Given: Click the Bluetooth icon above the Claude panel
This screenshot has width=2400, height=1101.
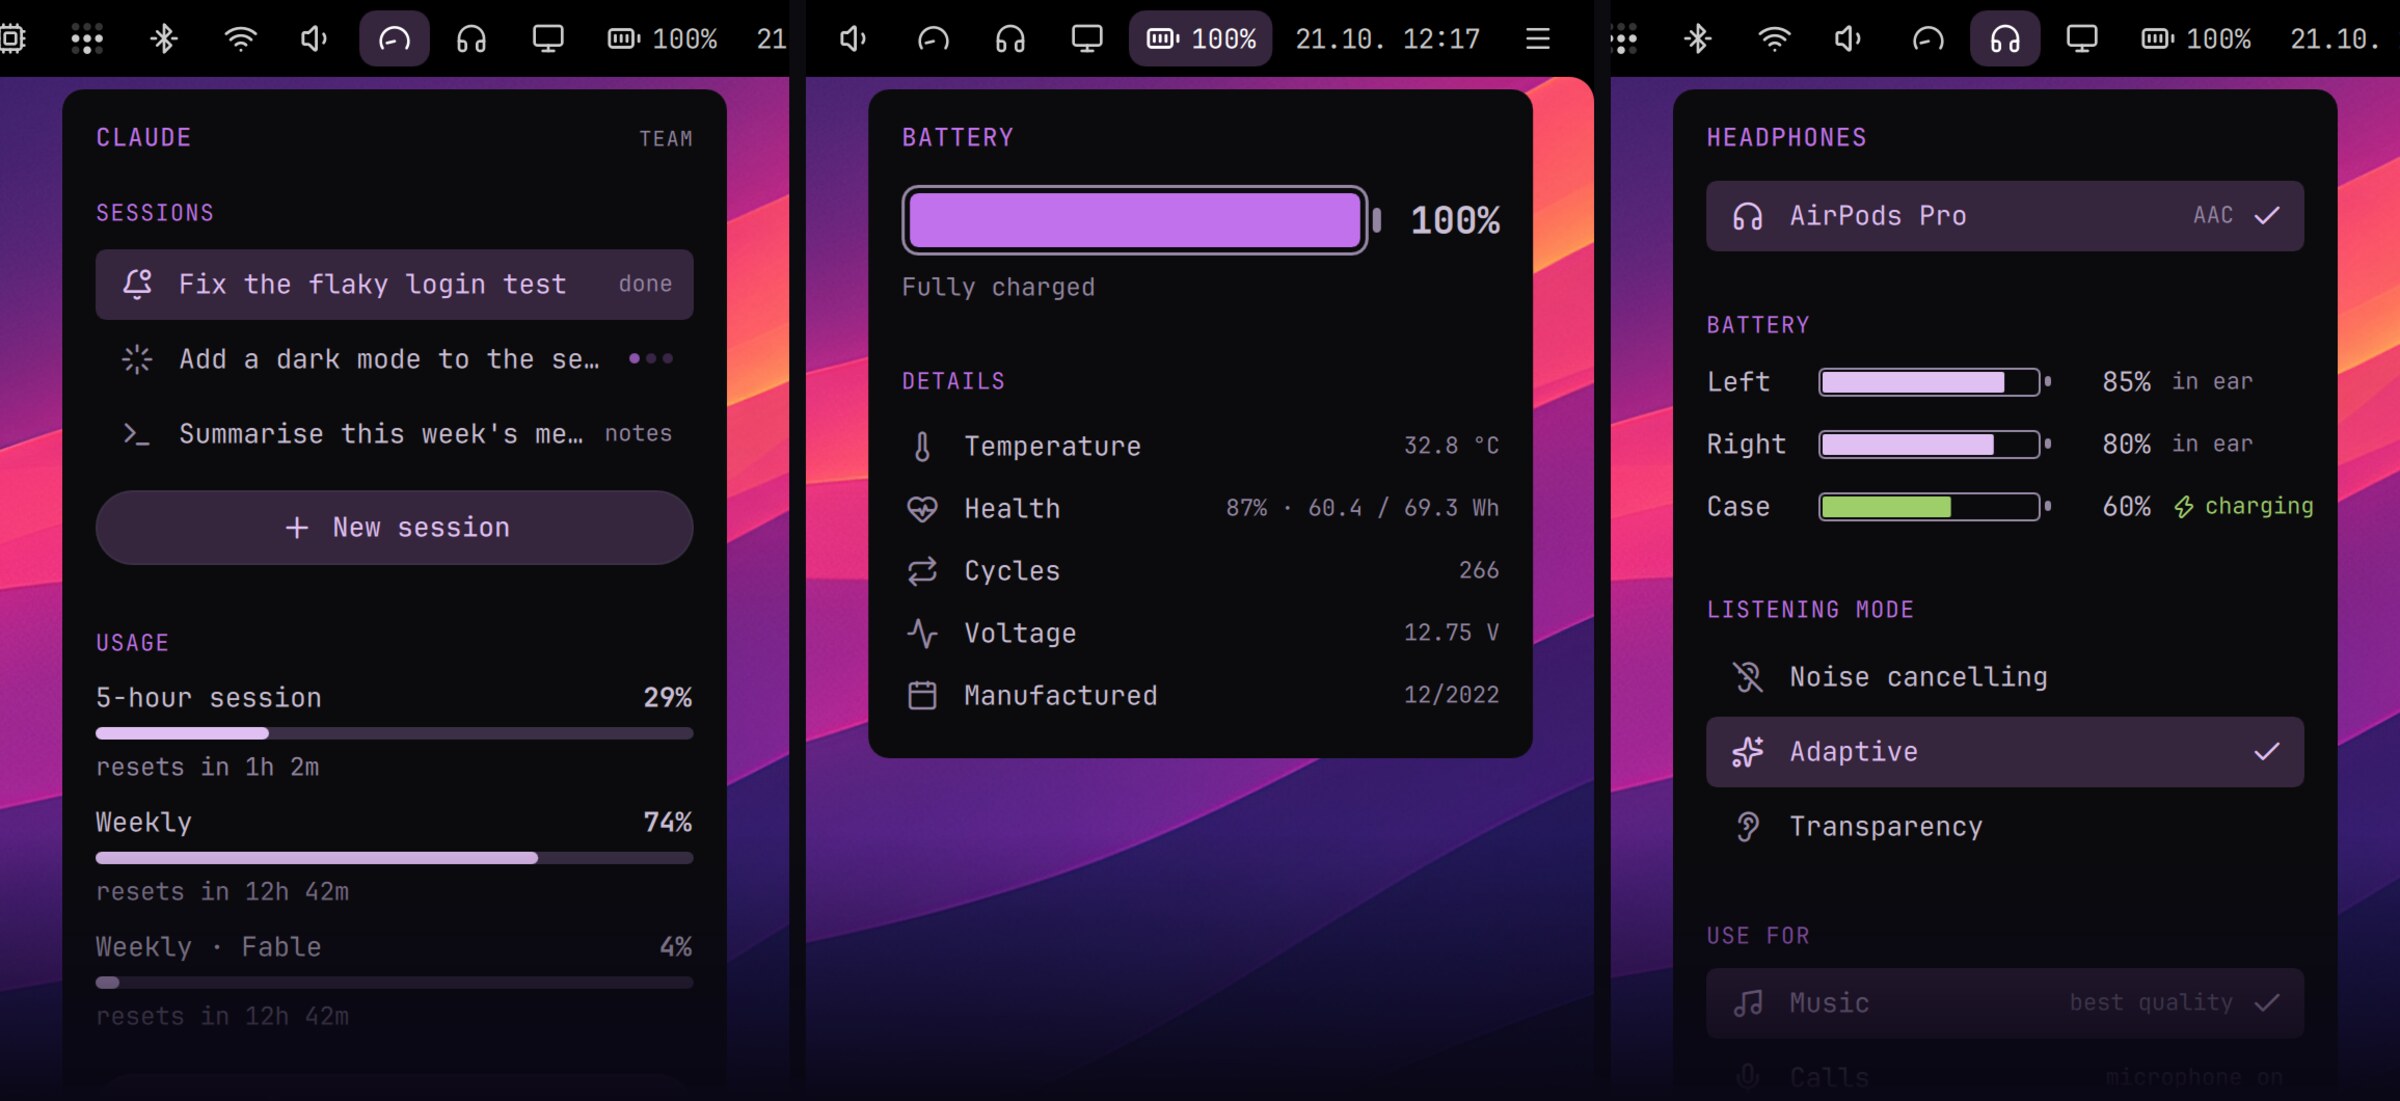Looking at the screenshot, I should [x=164, y=39].
